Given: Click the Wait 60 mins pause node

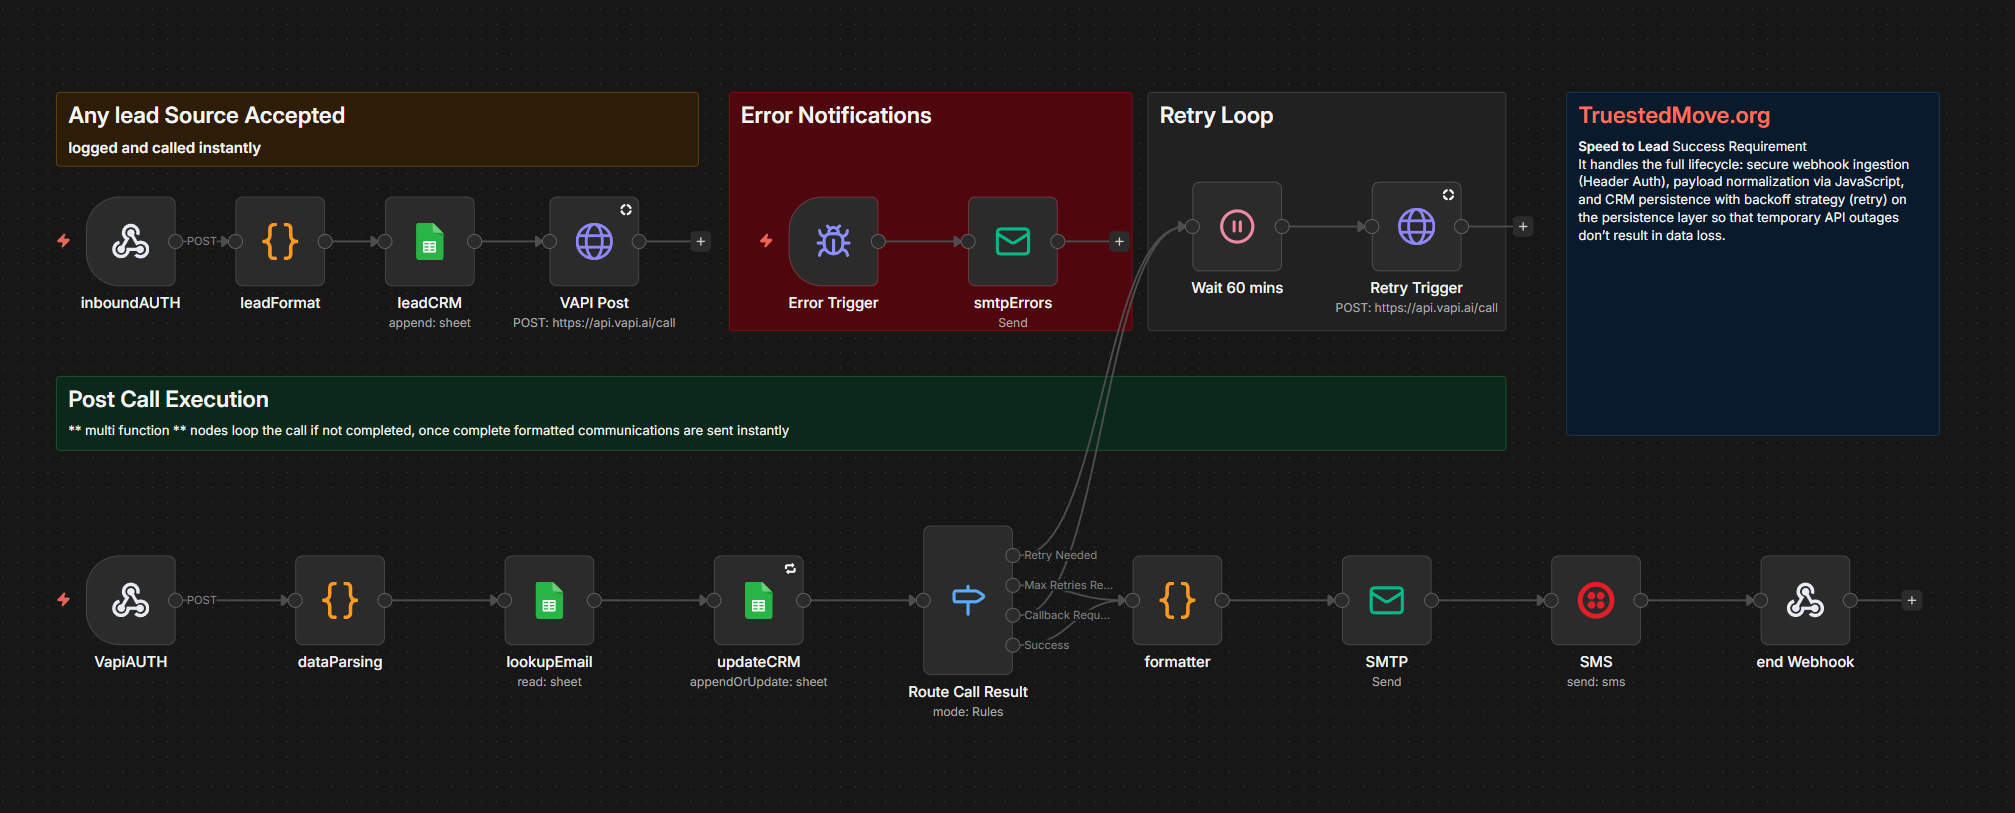Looking at the screenshot, I should [x=1237, y=227].
